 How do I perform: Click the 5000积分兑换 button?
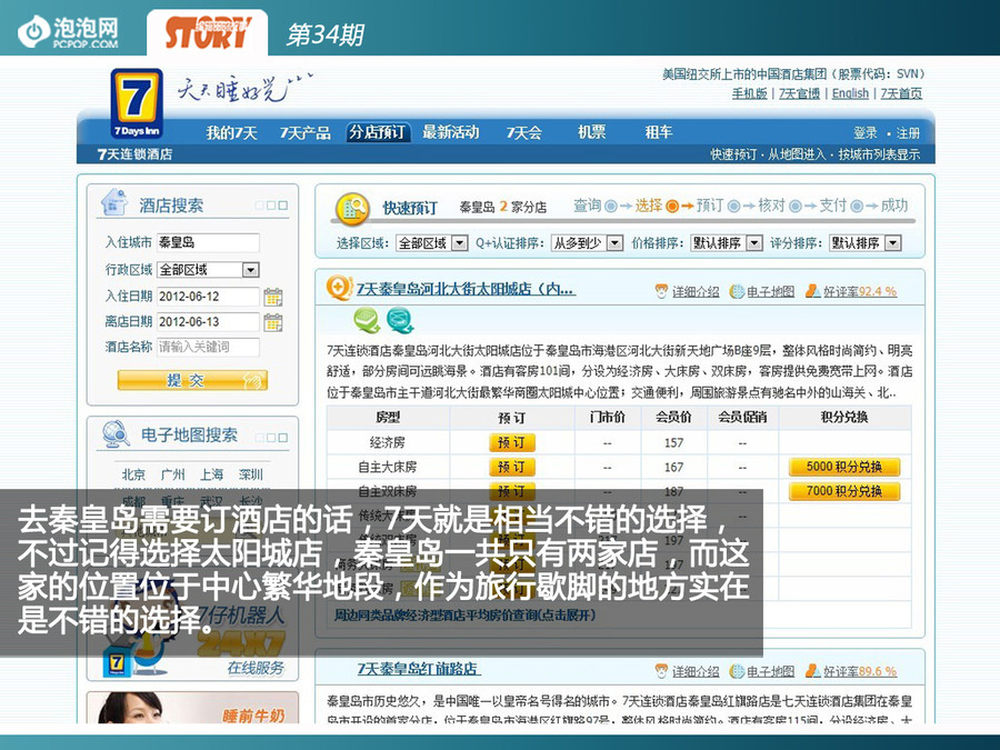844,467
